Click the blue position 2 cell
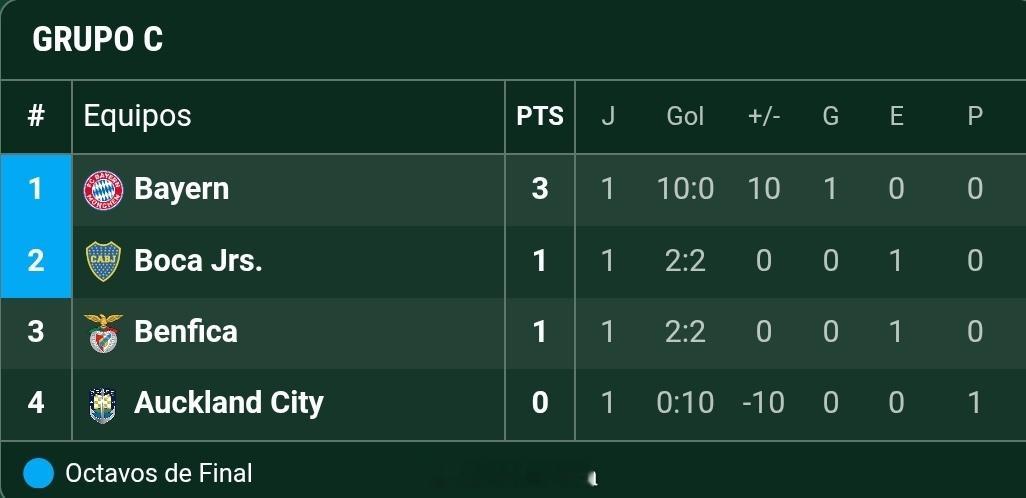The width and height of the screenshot is (1026, 498). click(36, 261)
